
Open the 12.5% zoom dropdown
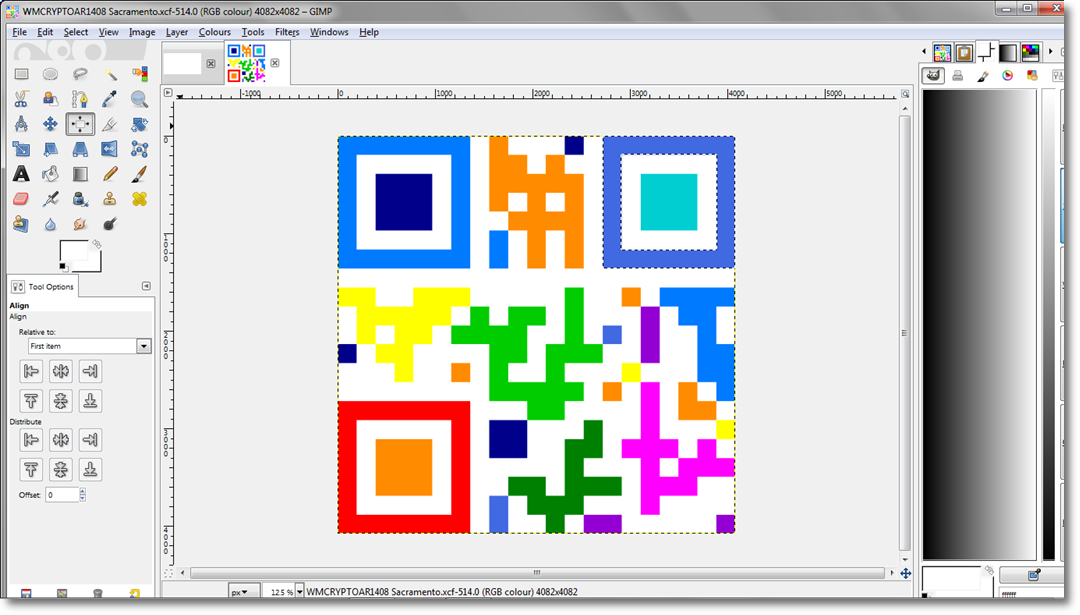pyautogui.click(x=300, y=592)
